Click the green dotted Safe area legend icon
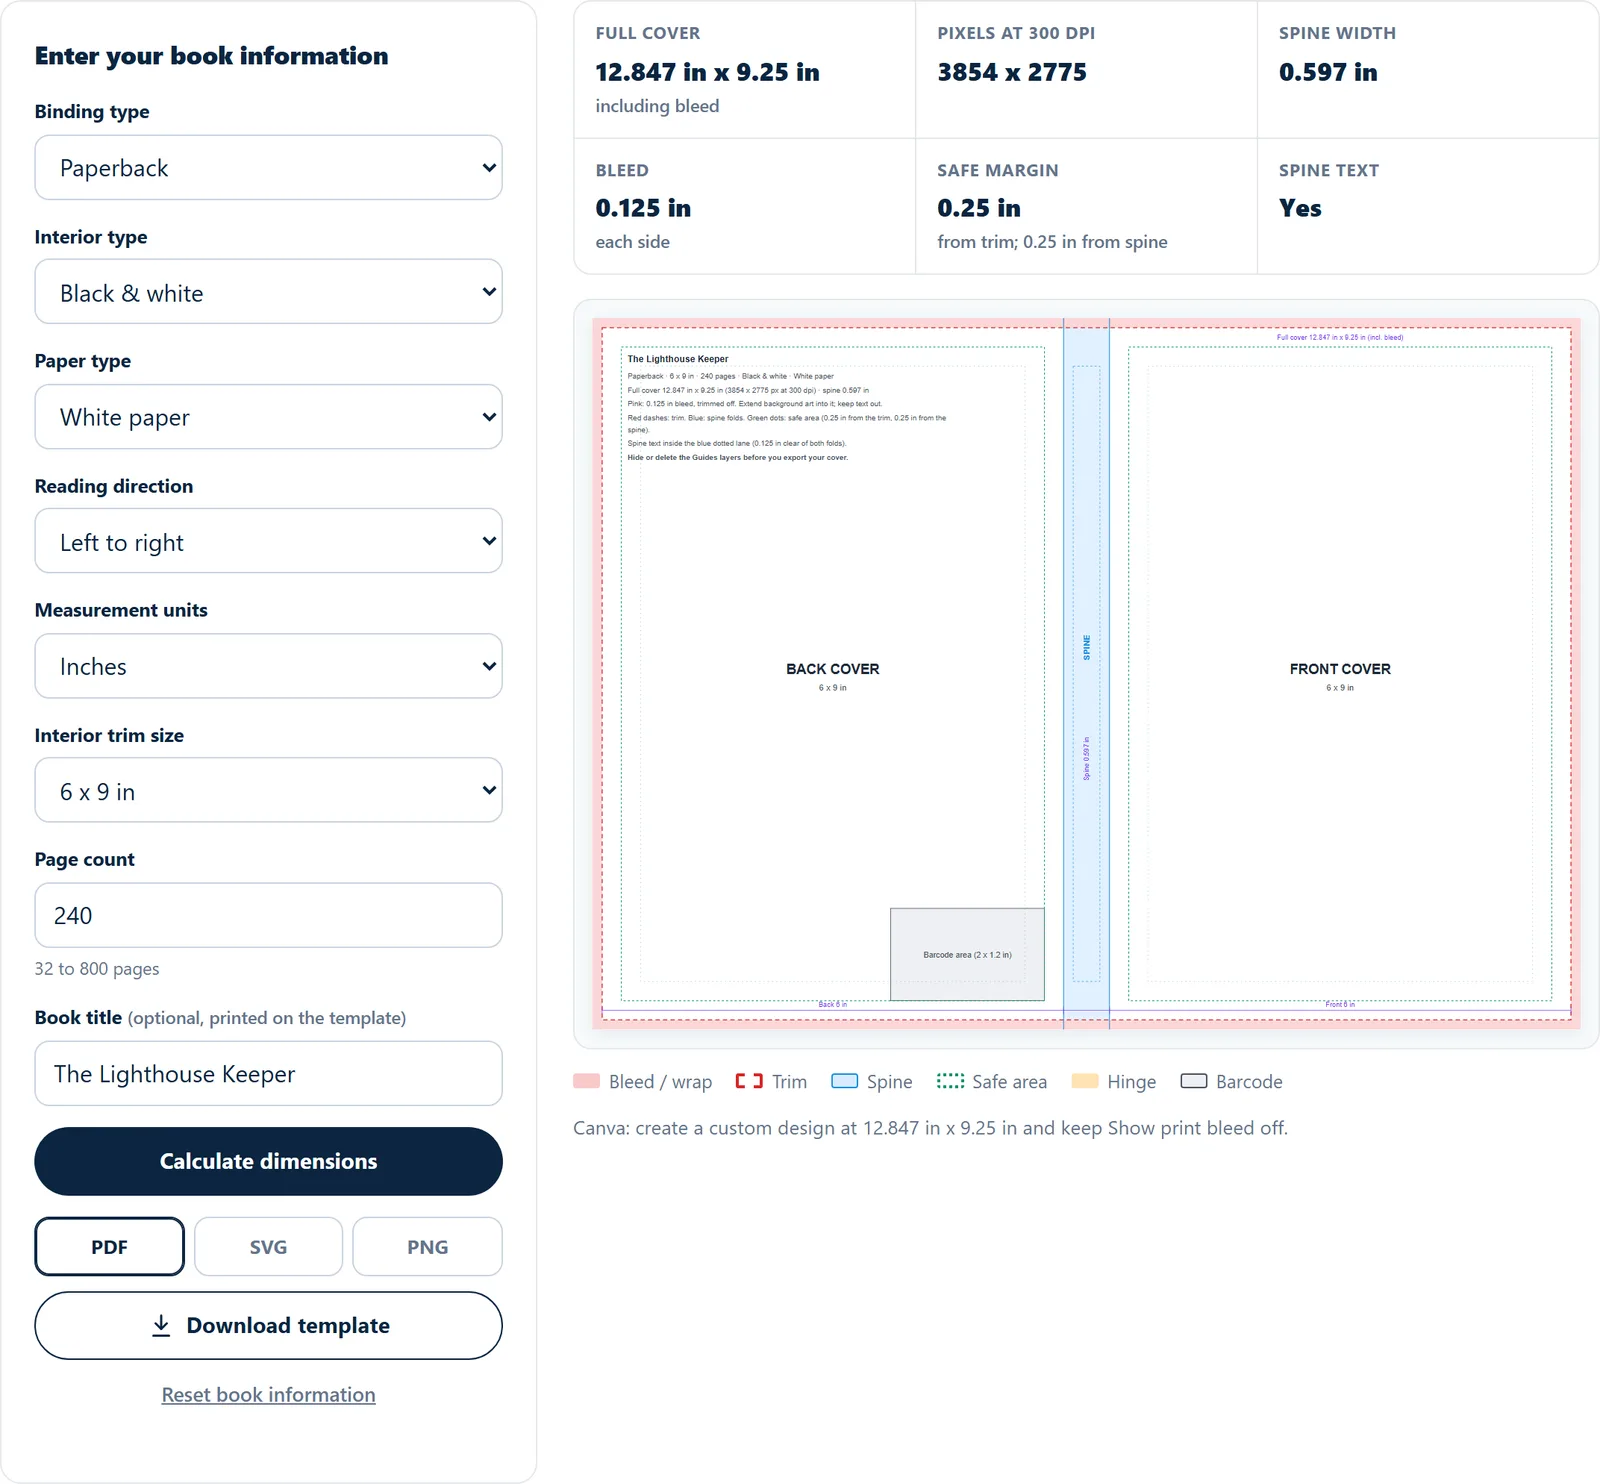 tap(950, 1081)
